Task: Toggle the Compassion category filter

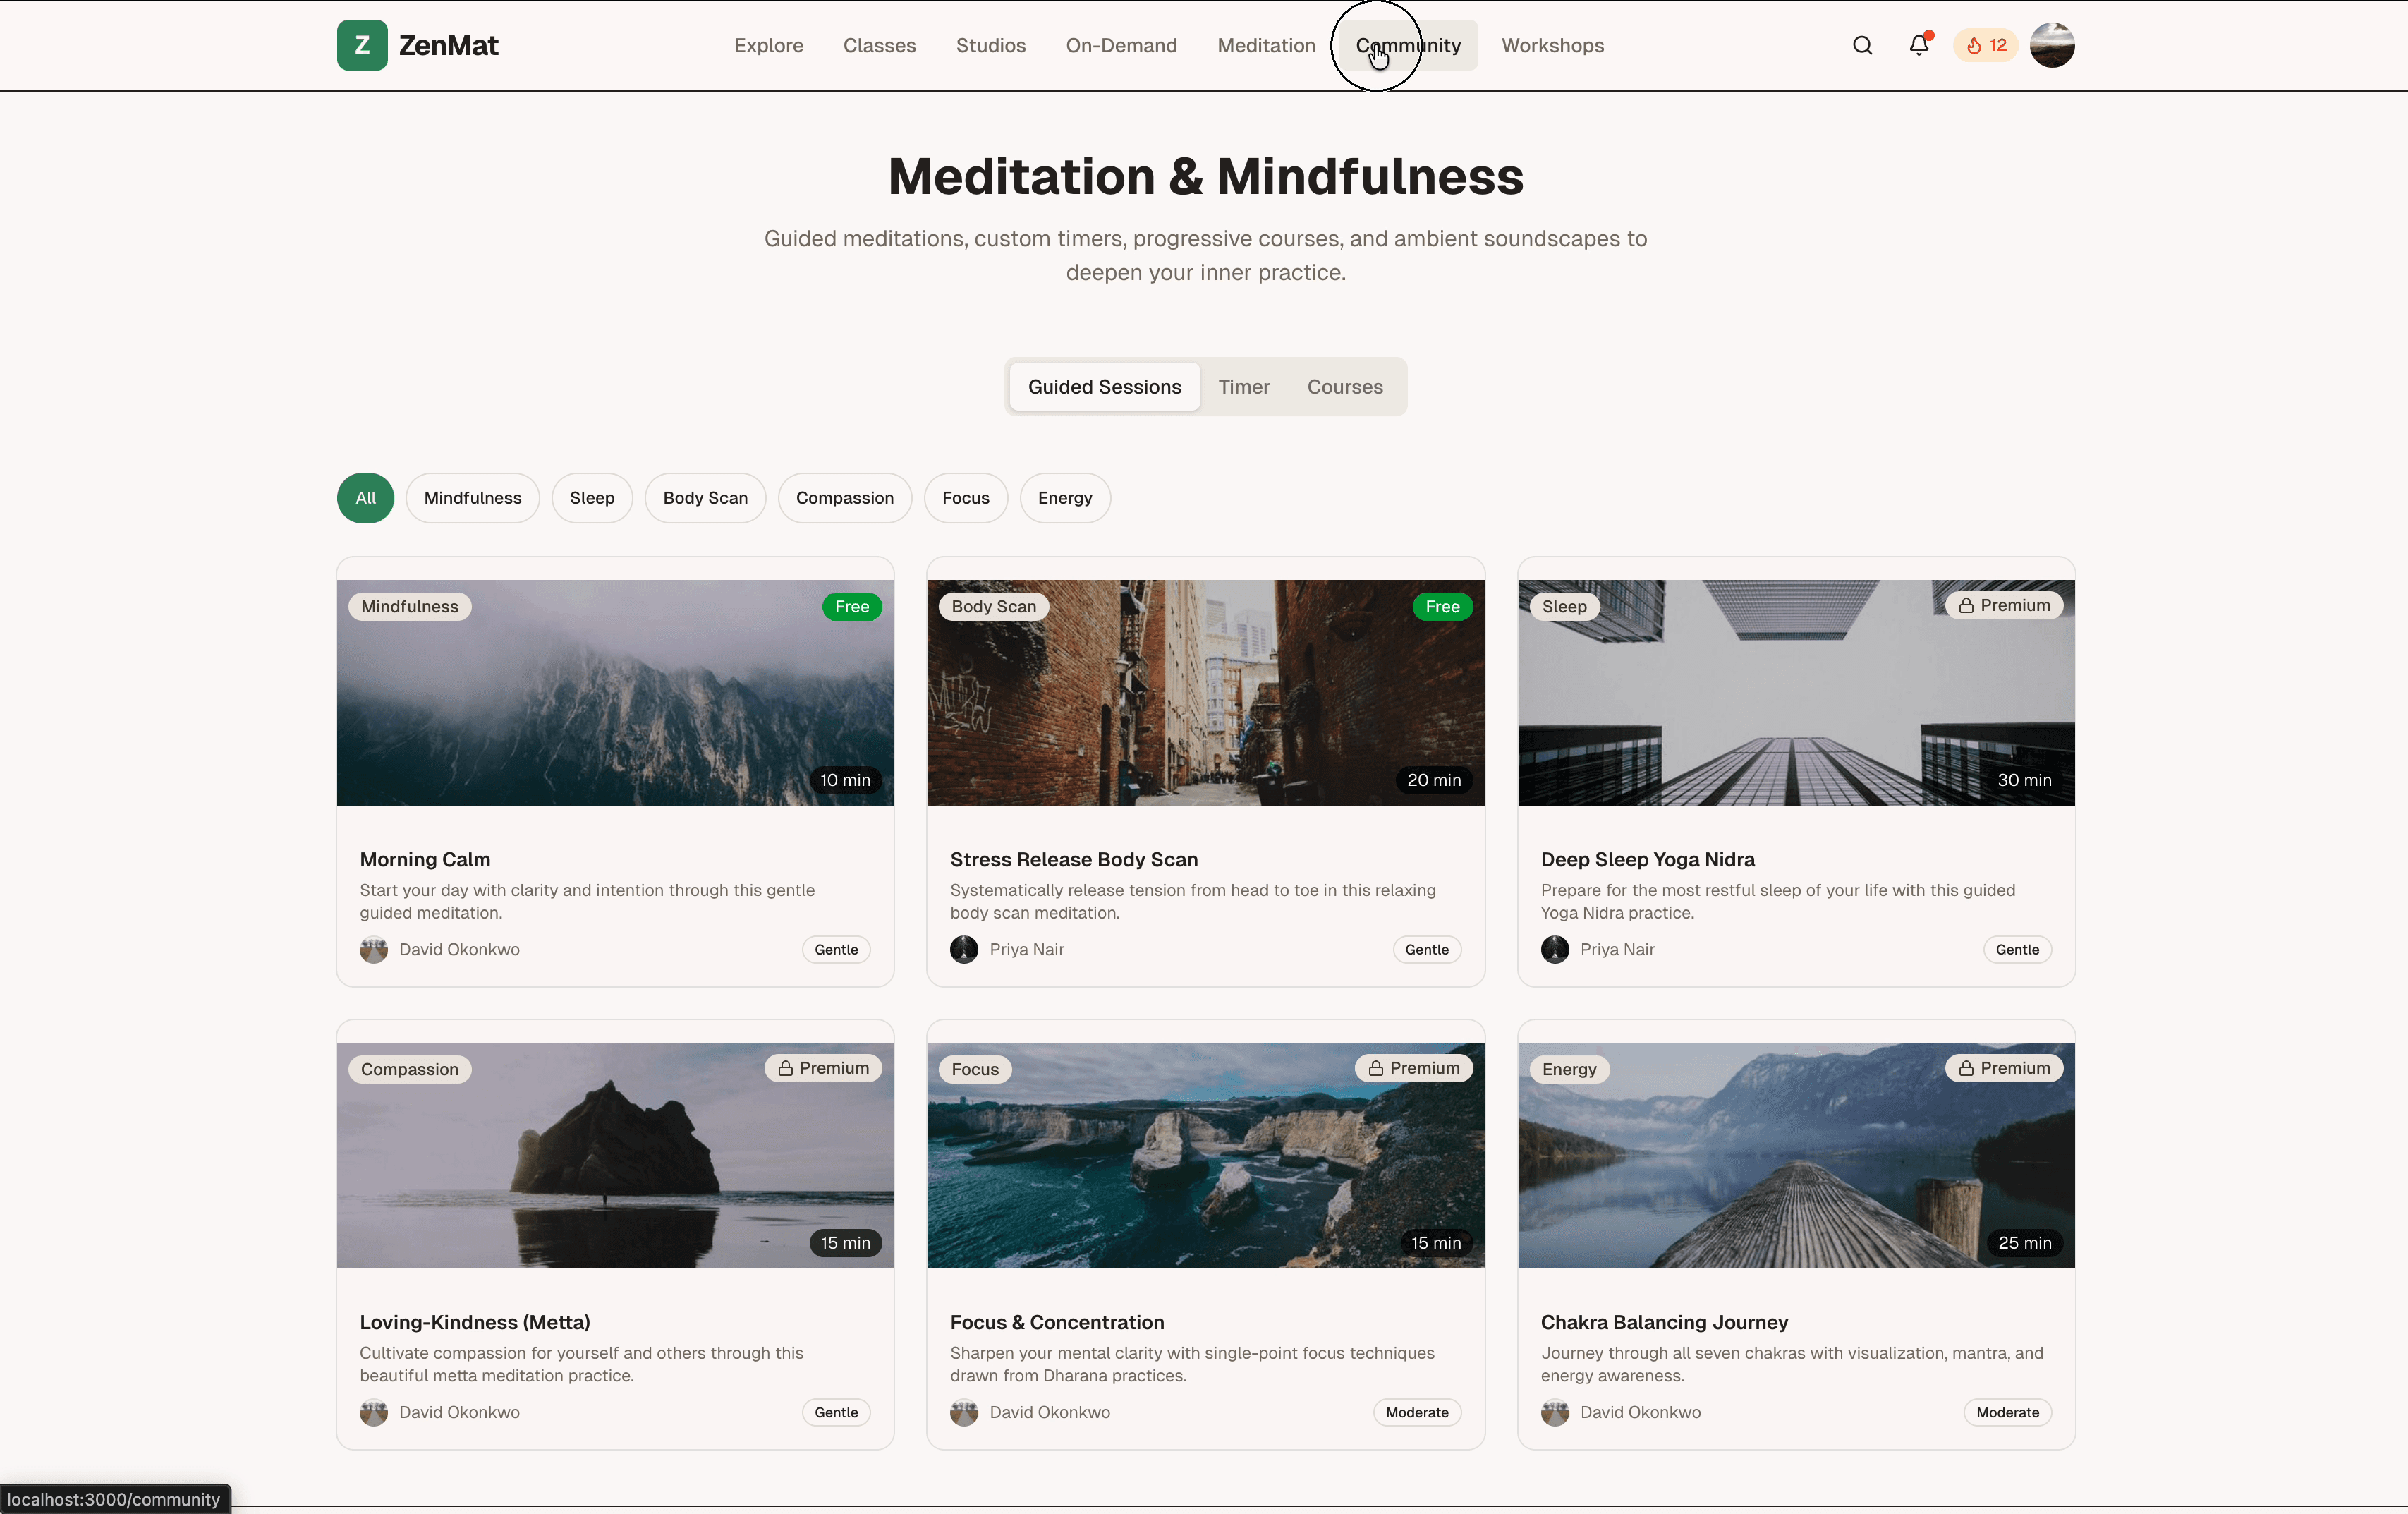Action: tap(844, 497)
